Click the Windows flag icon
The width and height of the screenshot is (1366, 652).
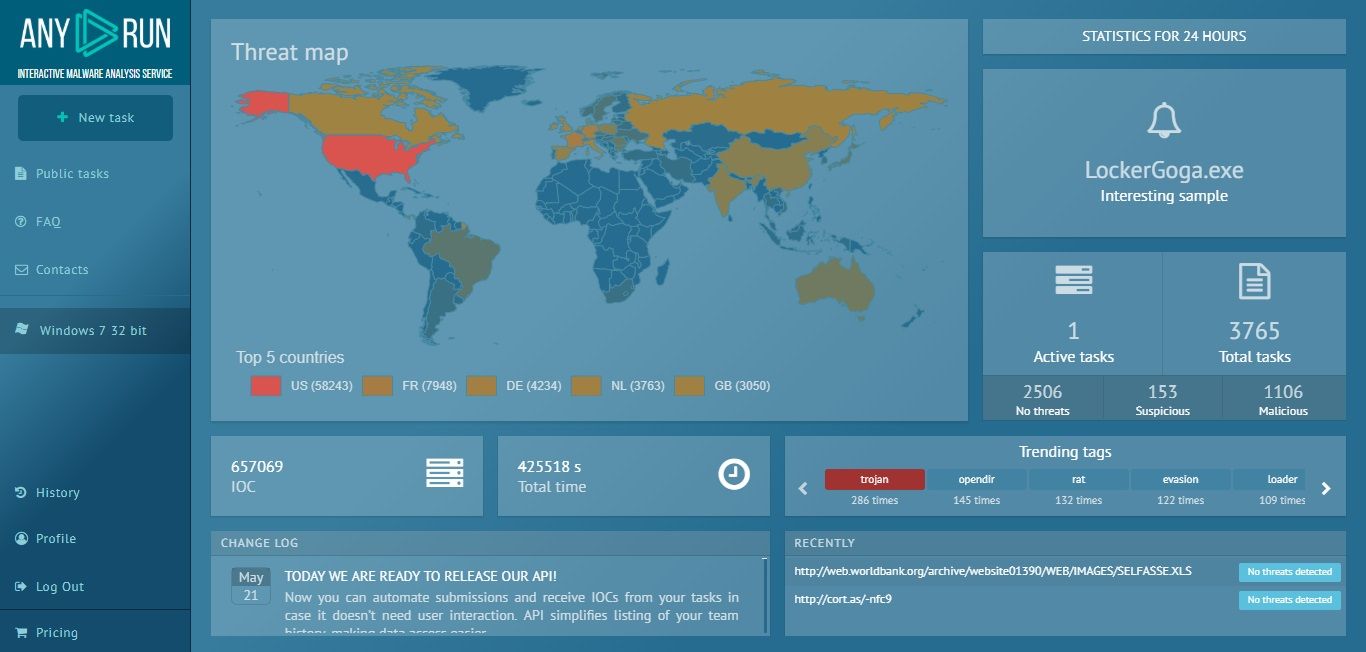(x=21, y=329)
